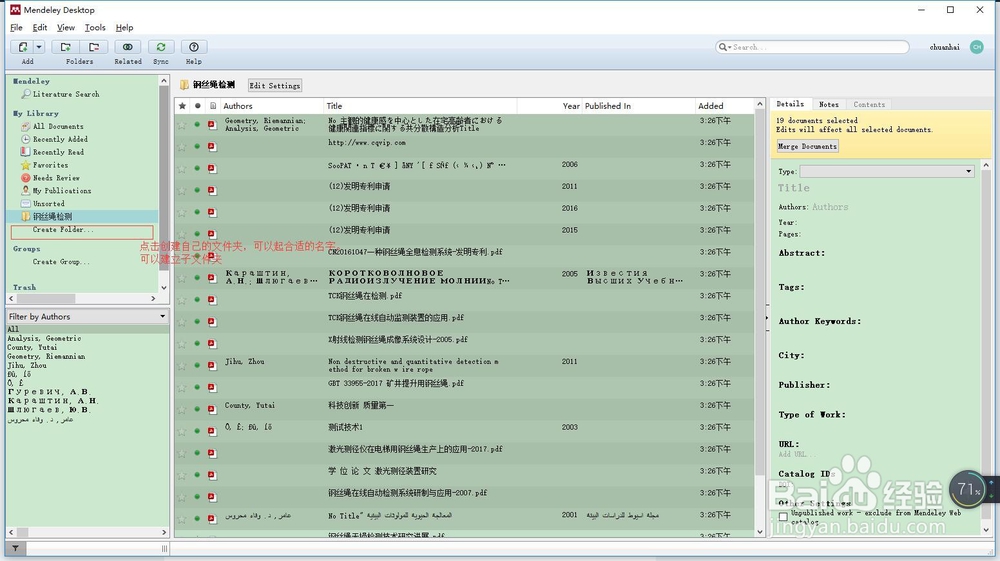Viewport: 1000px width, 561px height.
Task: Toggle favorite star for 测试技术1 row
Action: tap(182, 431)
